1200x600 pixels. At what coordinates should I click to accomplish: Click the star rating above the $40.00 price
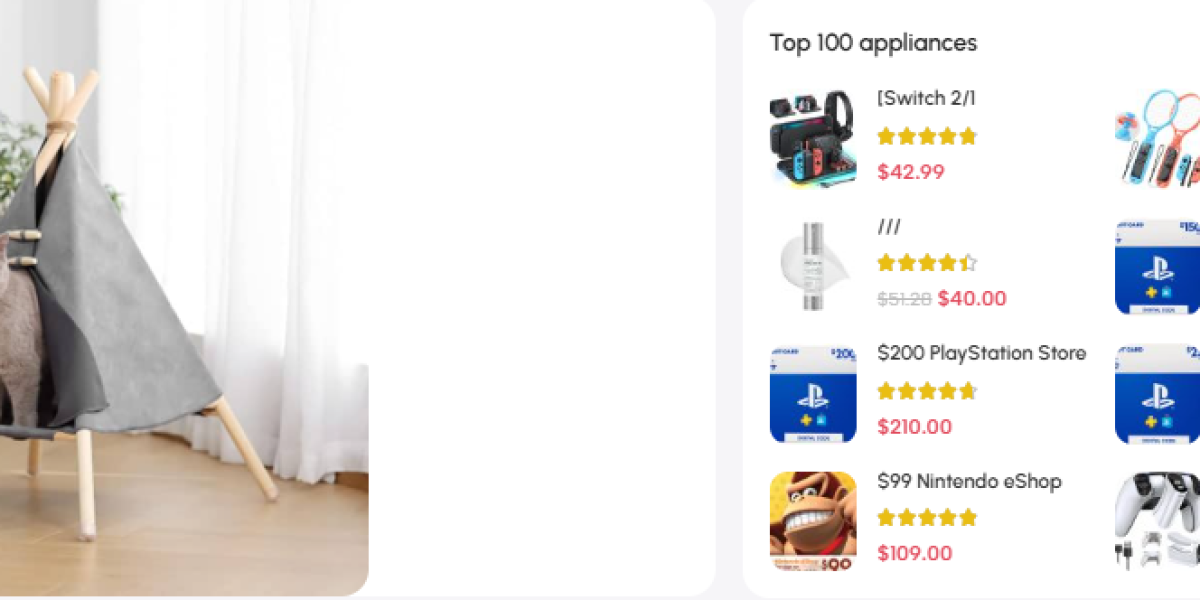[927, 263]
